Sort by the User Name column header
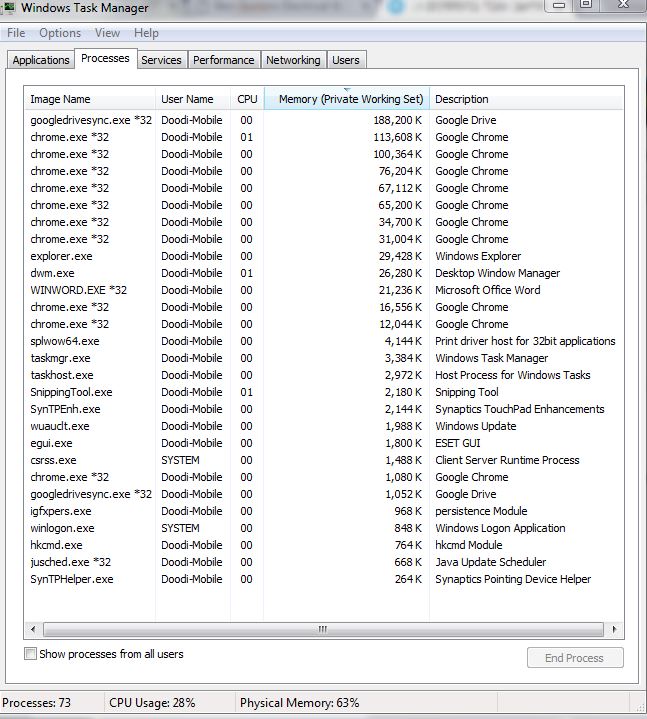The height and width of the screenshot is (719, 647). point(193,99)
